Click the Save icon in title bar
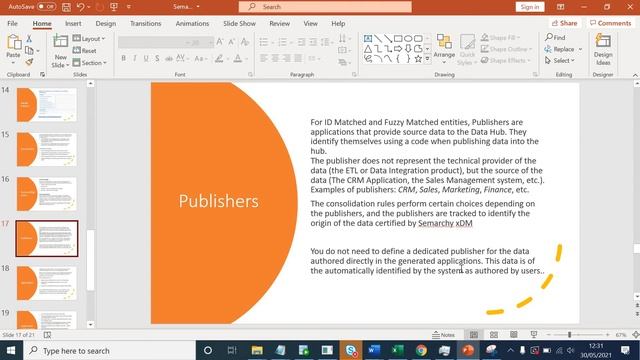 [x=66, y=7]
